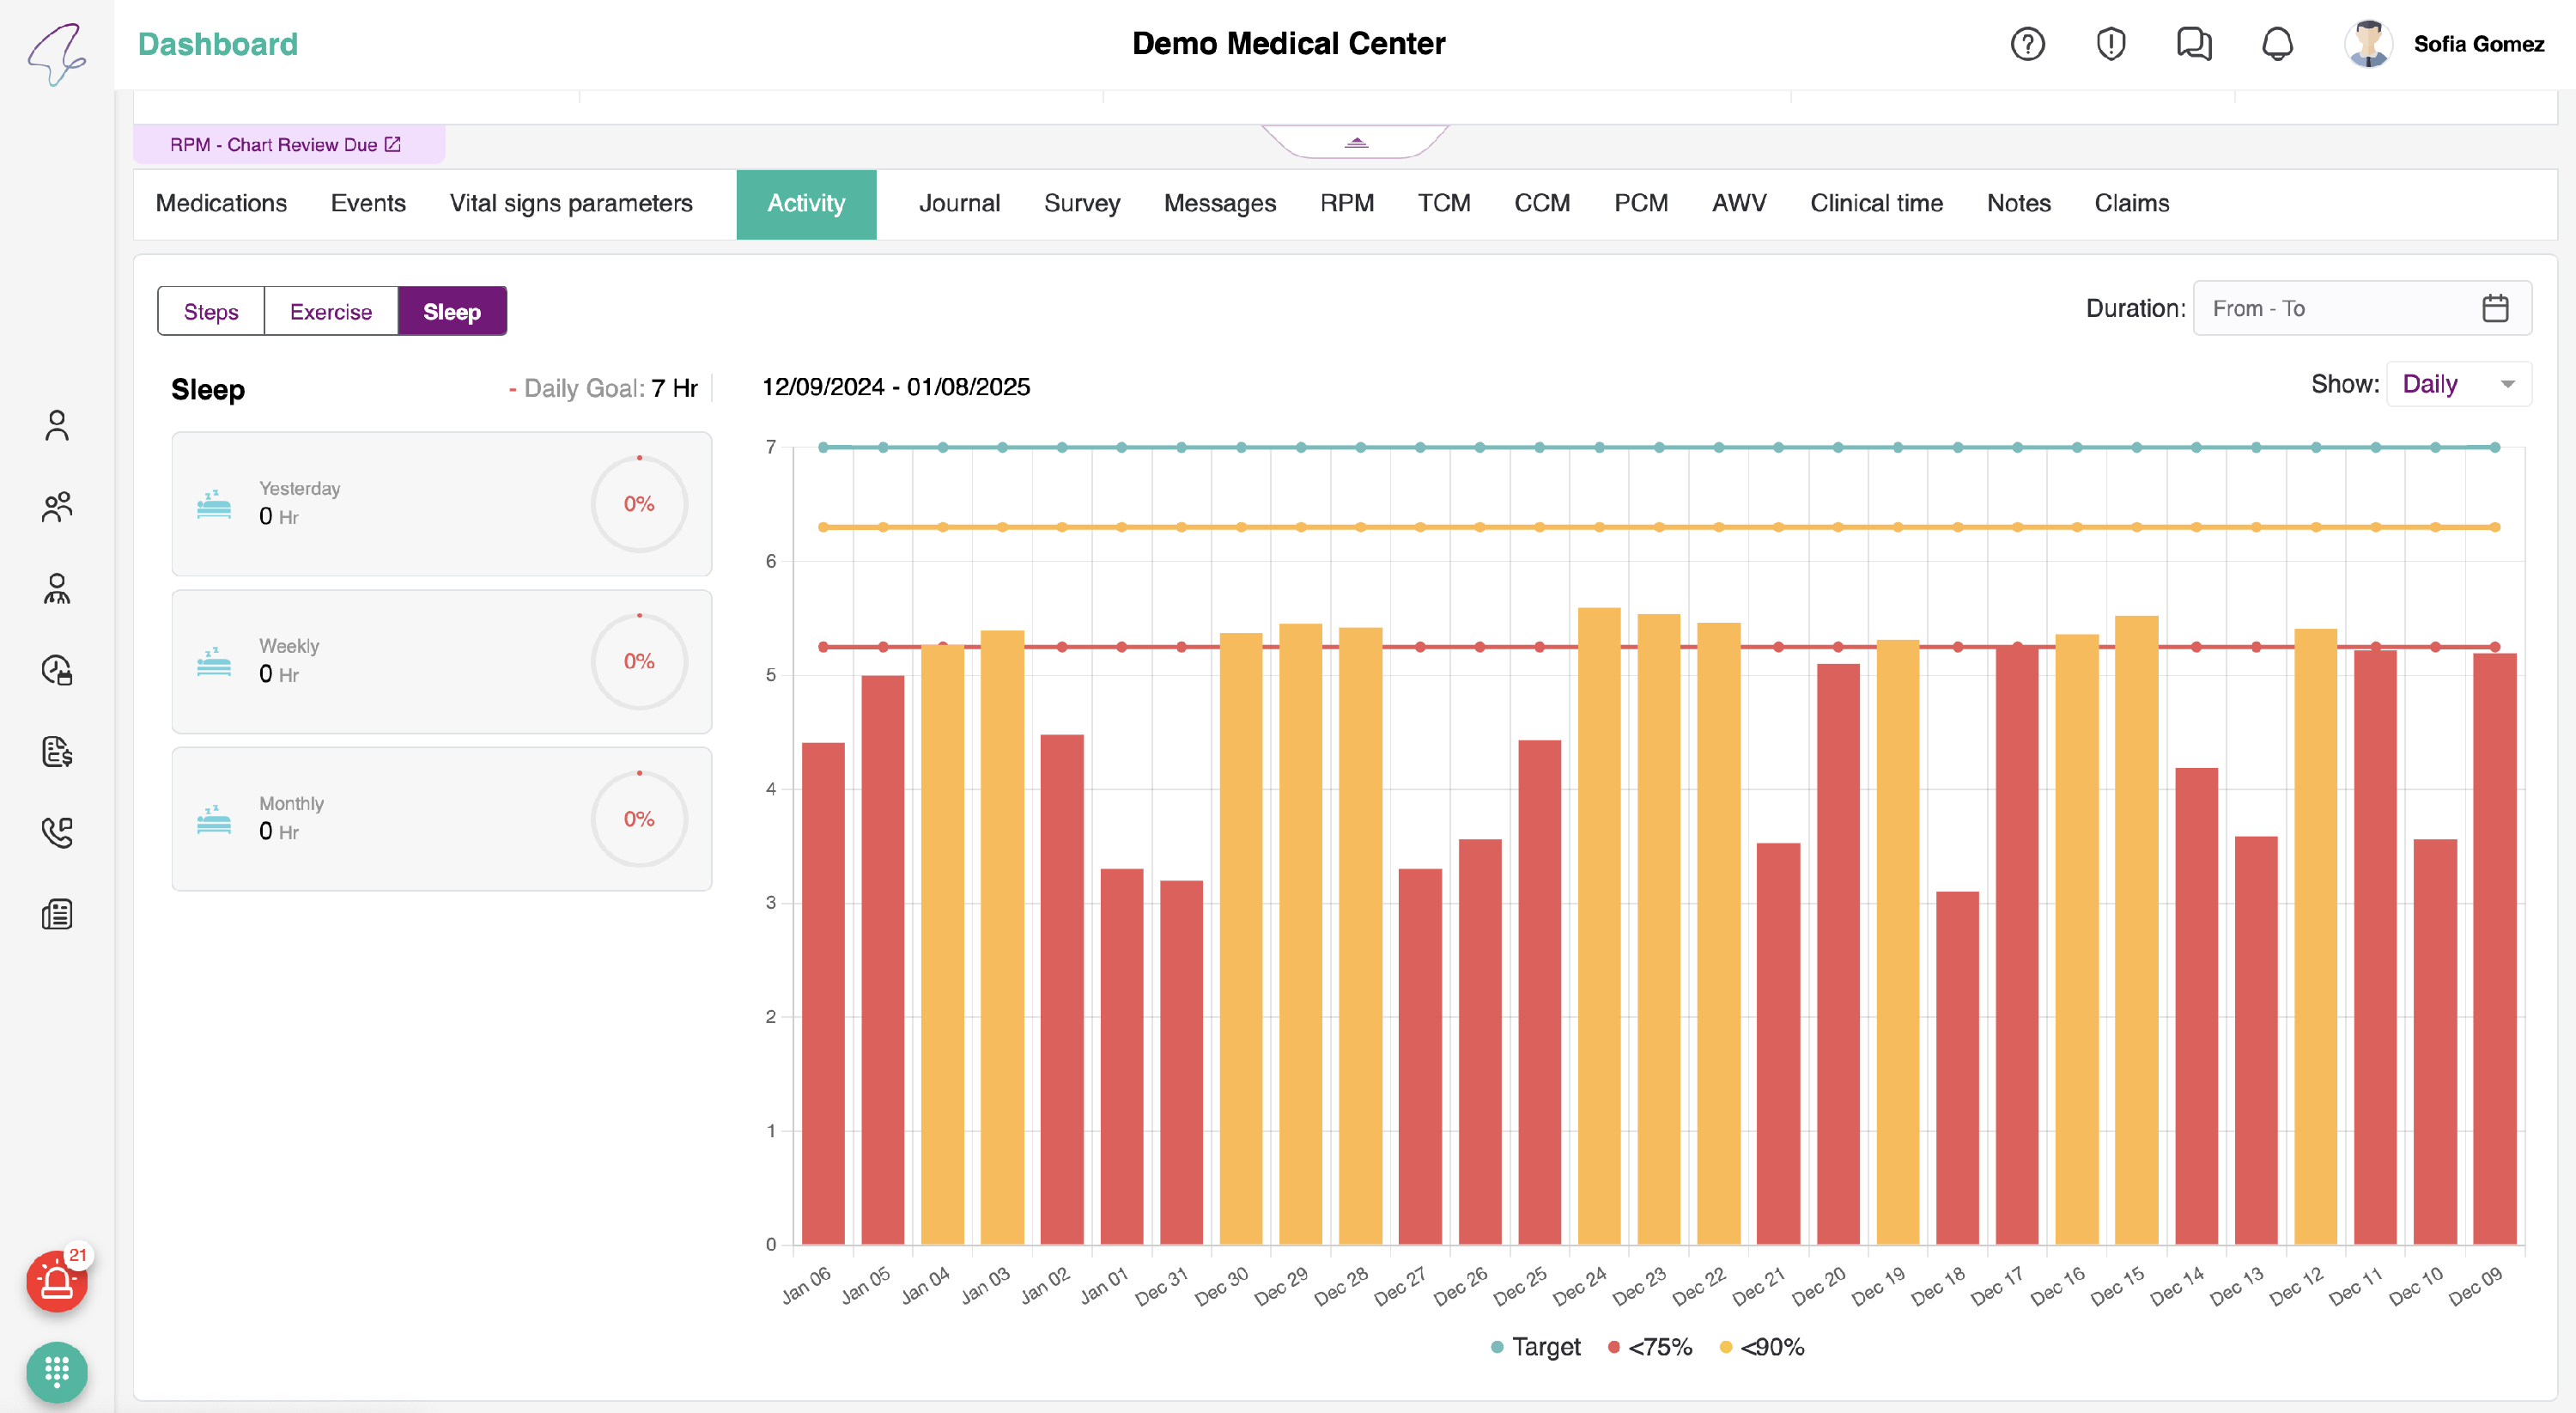Open the patients group sidebar icon
Viewport: 2576px width, 1413px height.
(x=57, y=507)
